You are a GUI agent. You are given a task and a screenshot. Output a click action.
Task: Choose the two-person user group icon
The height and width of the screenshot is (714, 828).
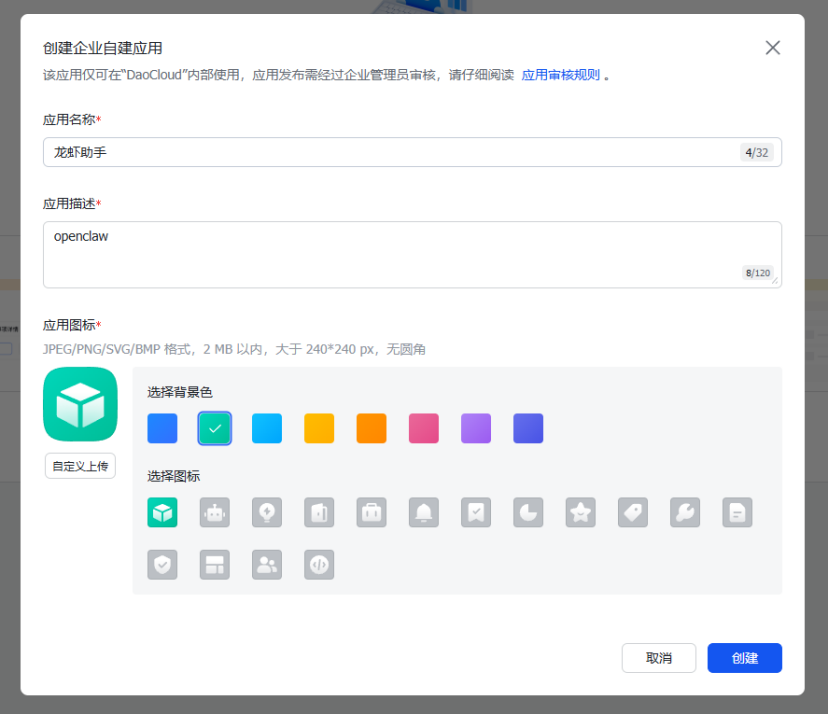tap(266, 564)
